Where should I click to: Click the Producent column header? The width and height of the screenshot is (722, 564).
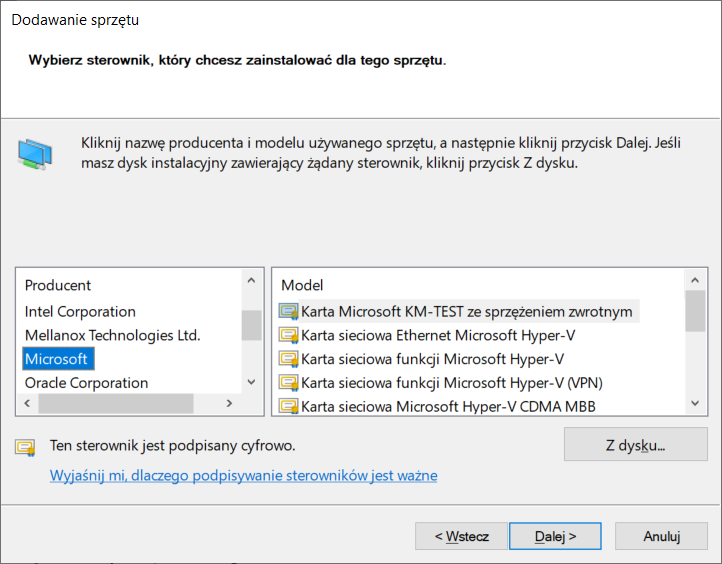click(58, 285)
